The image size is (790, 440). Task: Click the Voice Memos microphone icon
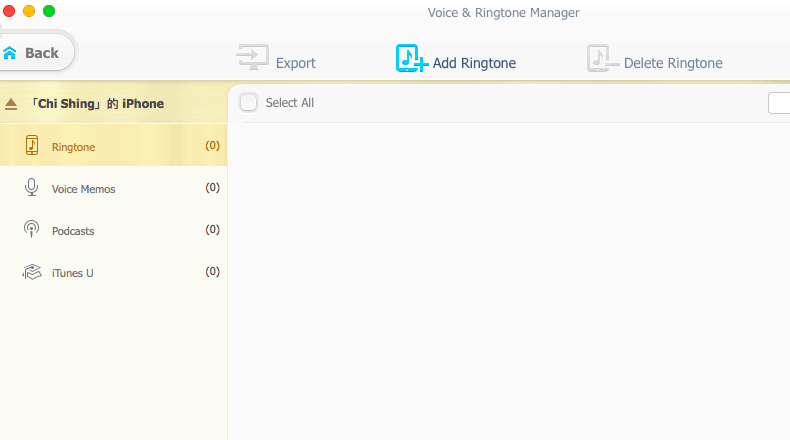coord(32,188)
